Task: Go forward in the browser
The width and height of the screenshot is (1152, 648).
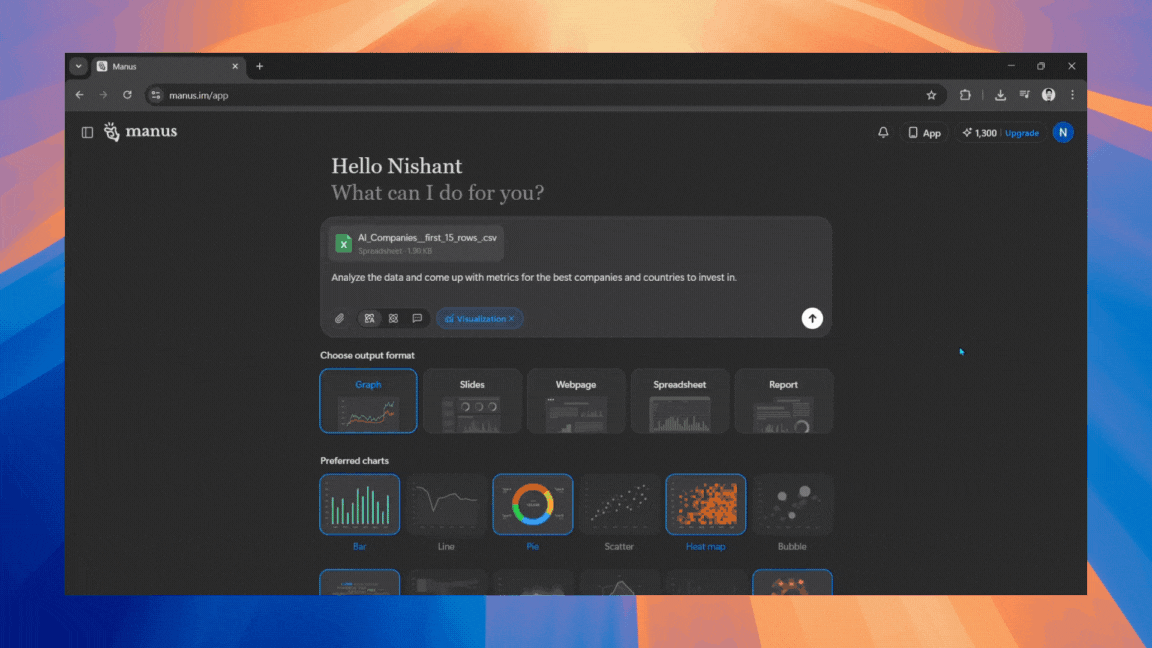Action: click(x=104, y=95)
